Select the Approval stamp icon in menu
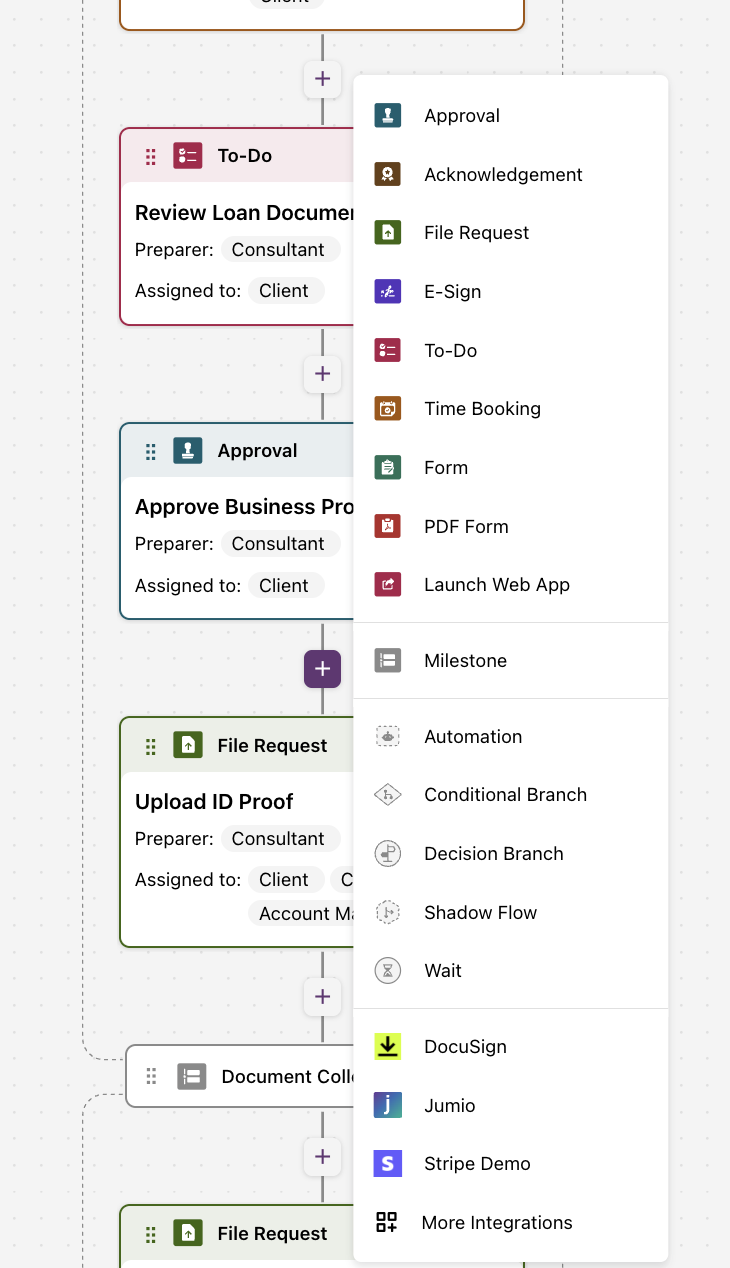This screenshot has width=730, height=1268. [x=388, y=115]
